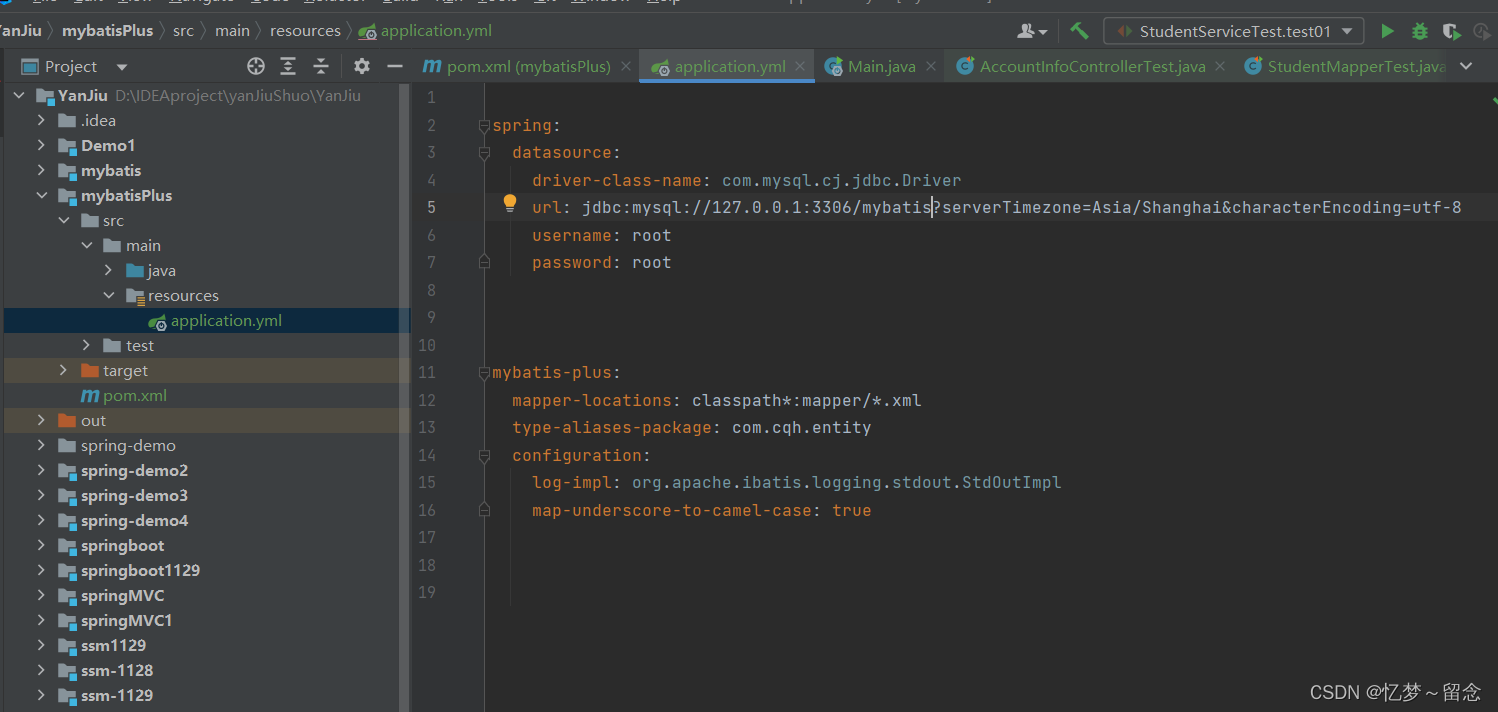The height and width of the screenshot is (712, 1498).
Task: Run tests with the coverage icon
Action: click(1451, 31)
